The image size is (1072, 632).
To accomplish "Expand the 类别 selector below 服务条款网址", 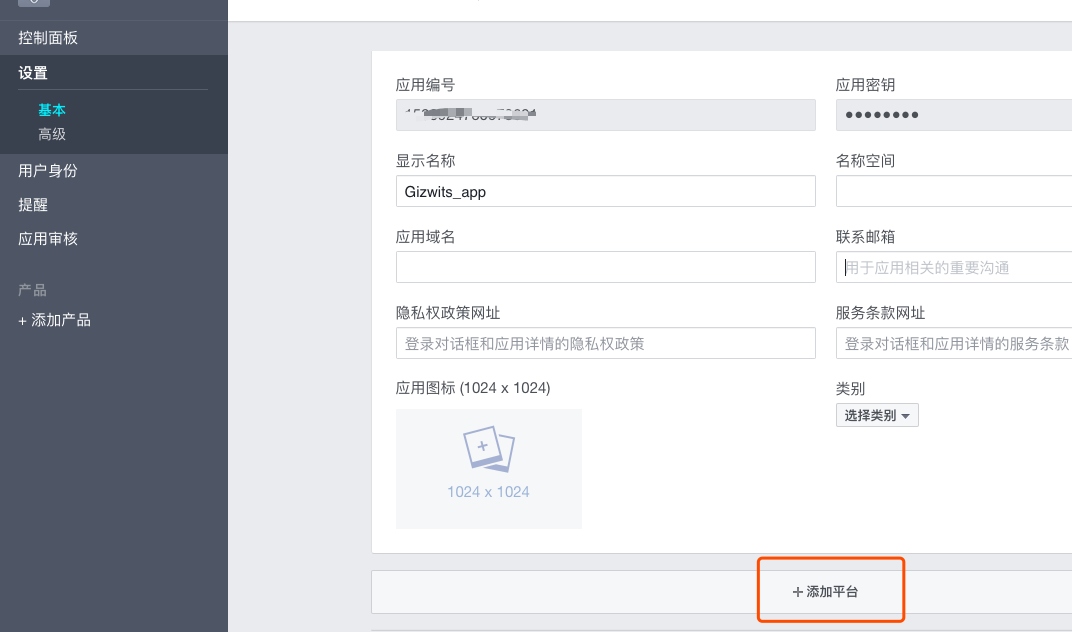I will pos(877,415).
